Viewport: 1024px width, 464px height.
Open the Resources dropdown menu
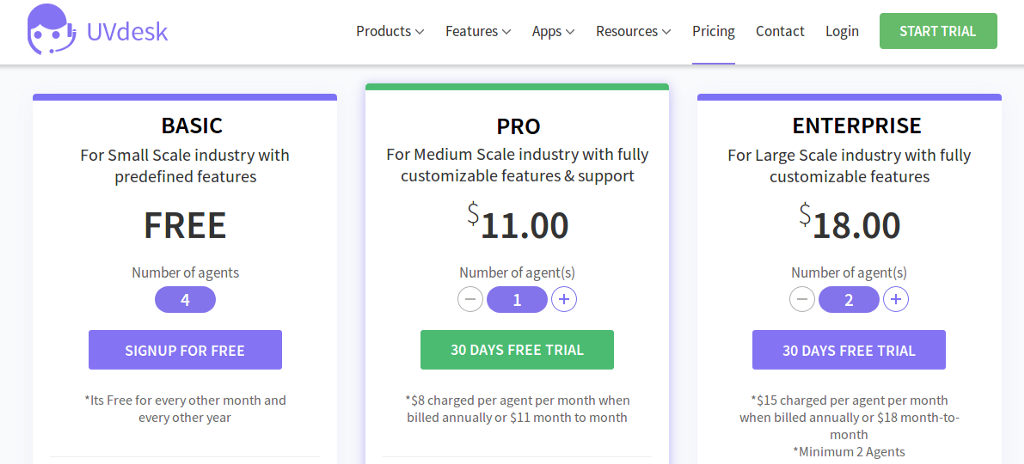tap(633, 31)
